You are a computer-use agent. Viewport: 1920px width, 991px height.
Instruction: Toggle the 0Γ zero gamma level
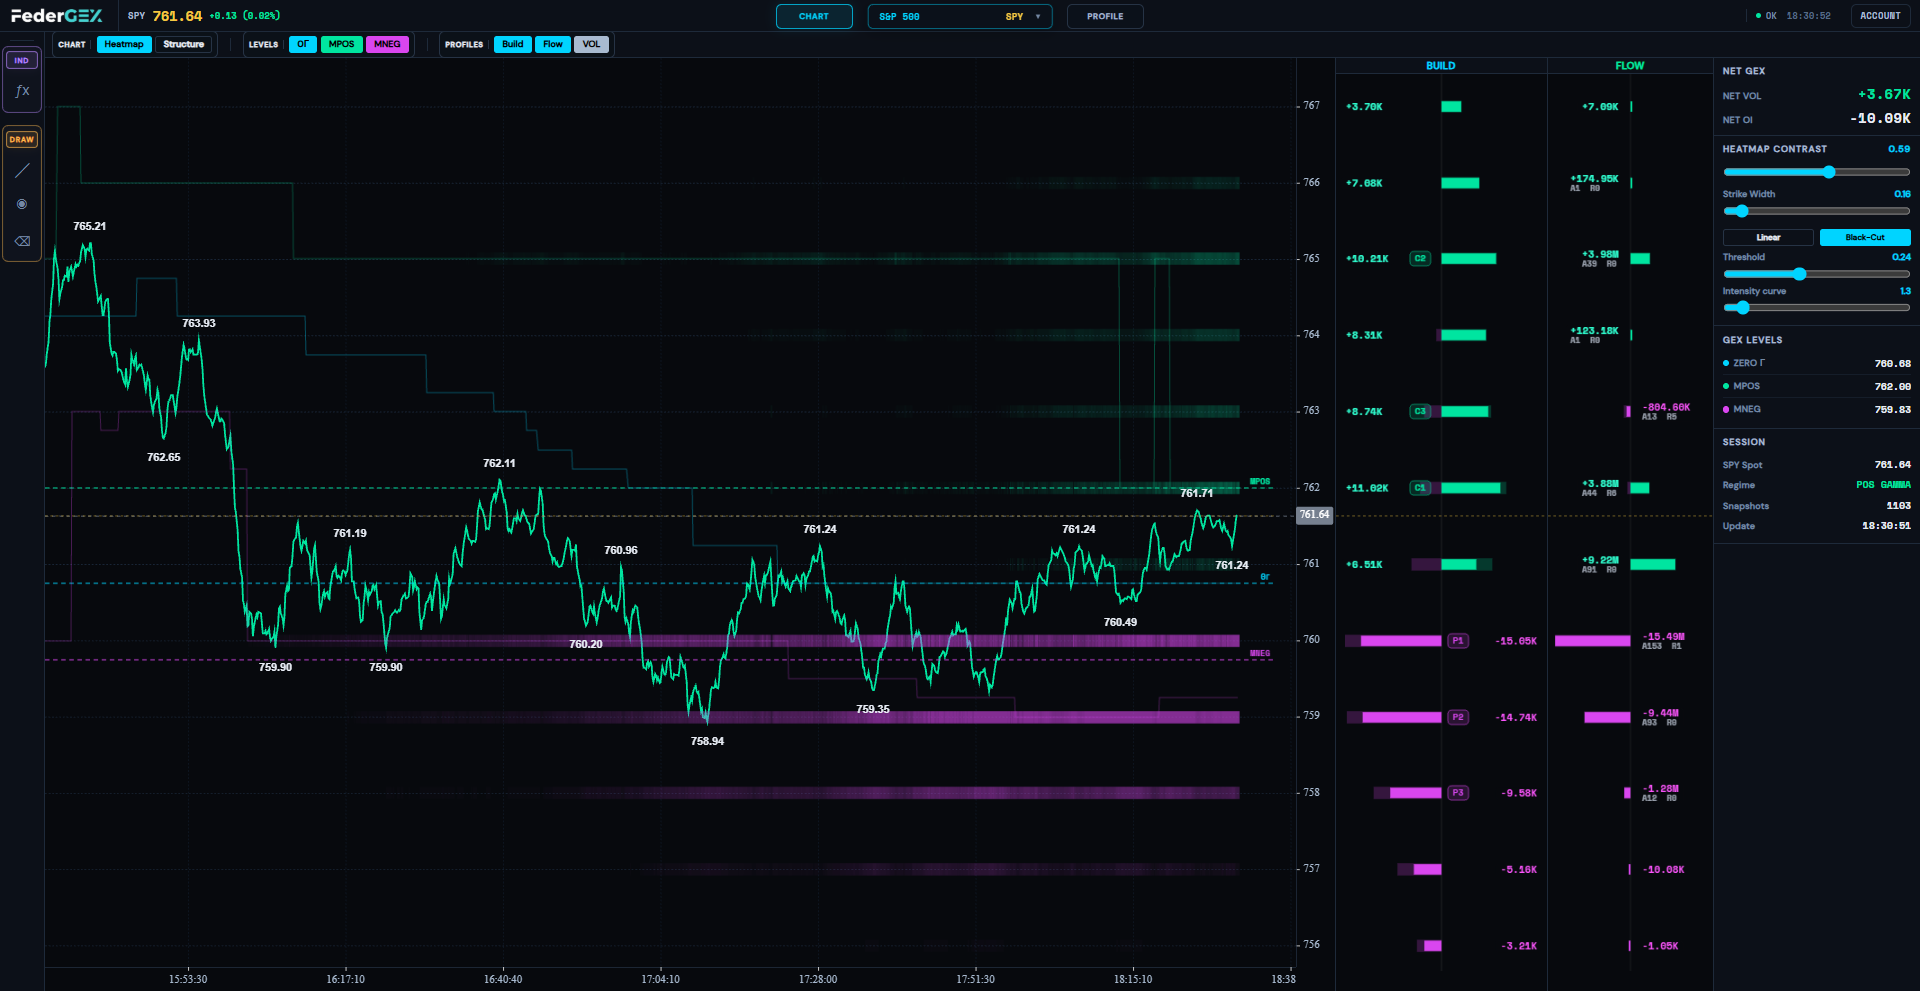[303, 44]
